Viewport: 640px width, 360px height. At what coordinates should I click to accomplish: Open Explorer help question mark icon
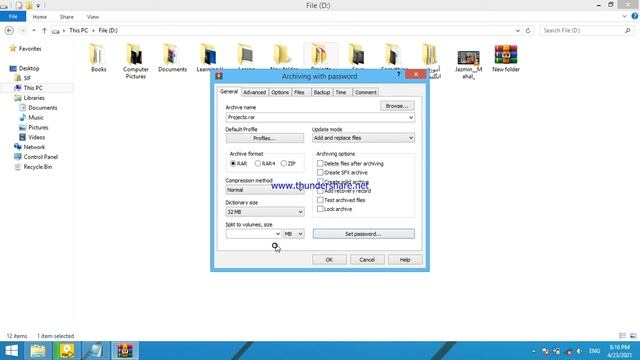pos(635,16)
